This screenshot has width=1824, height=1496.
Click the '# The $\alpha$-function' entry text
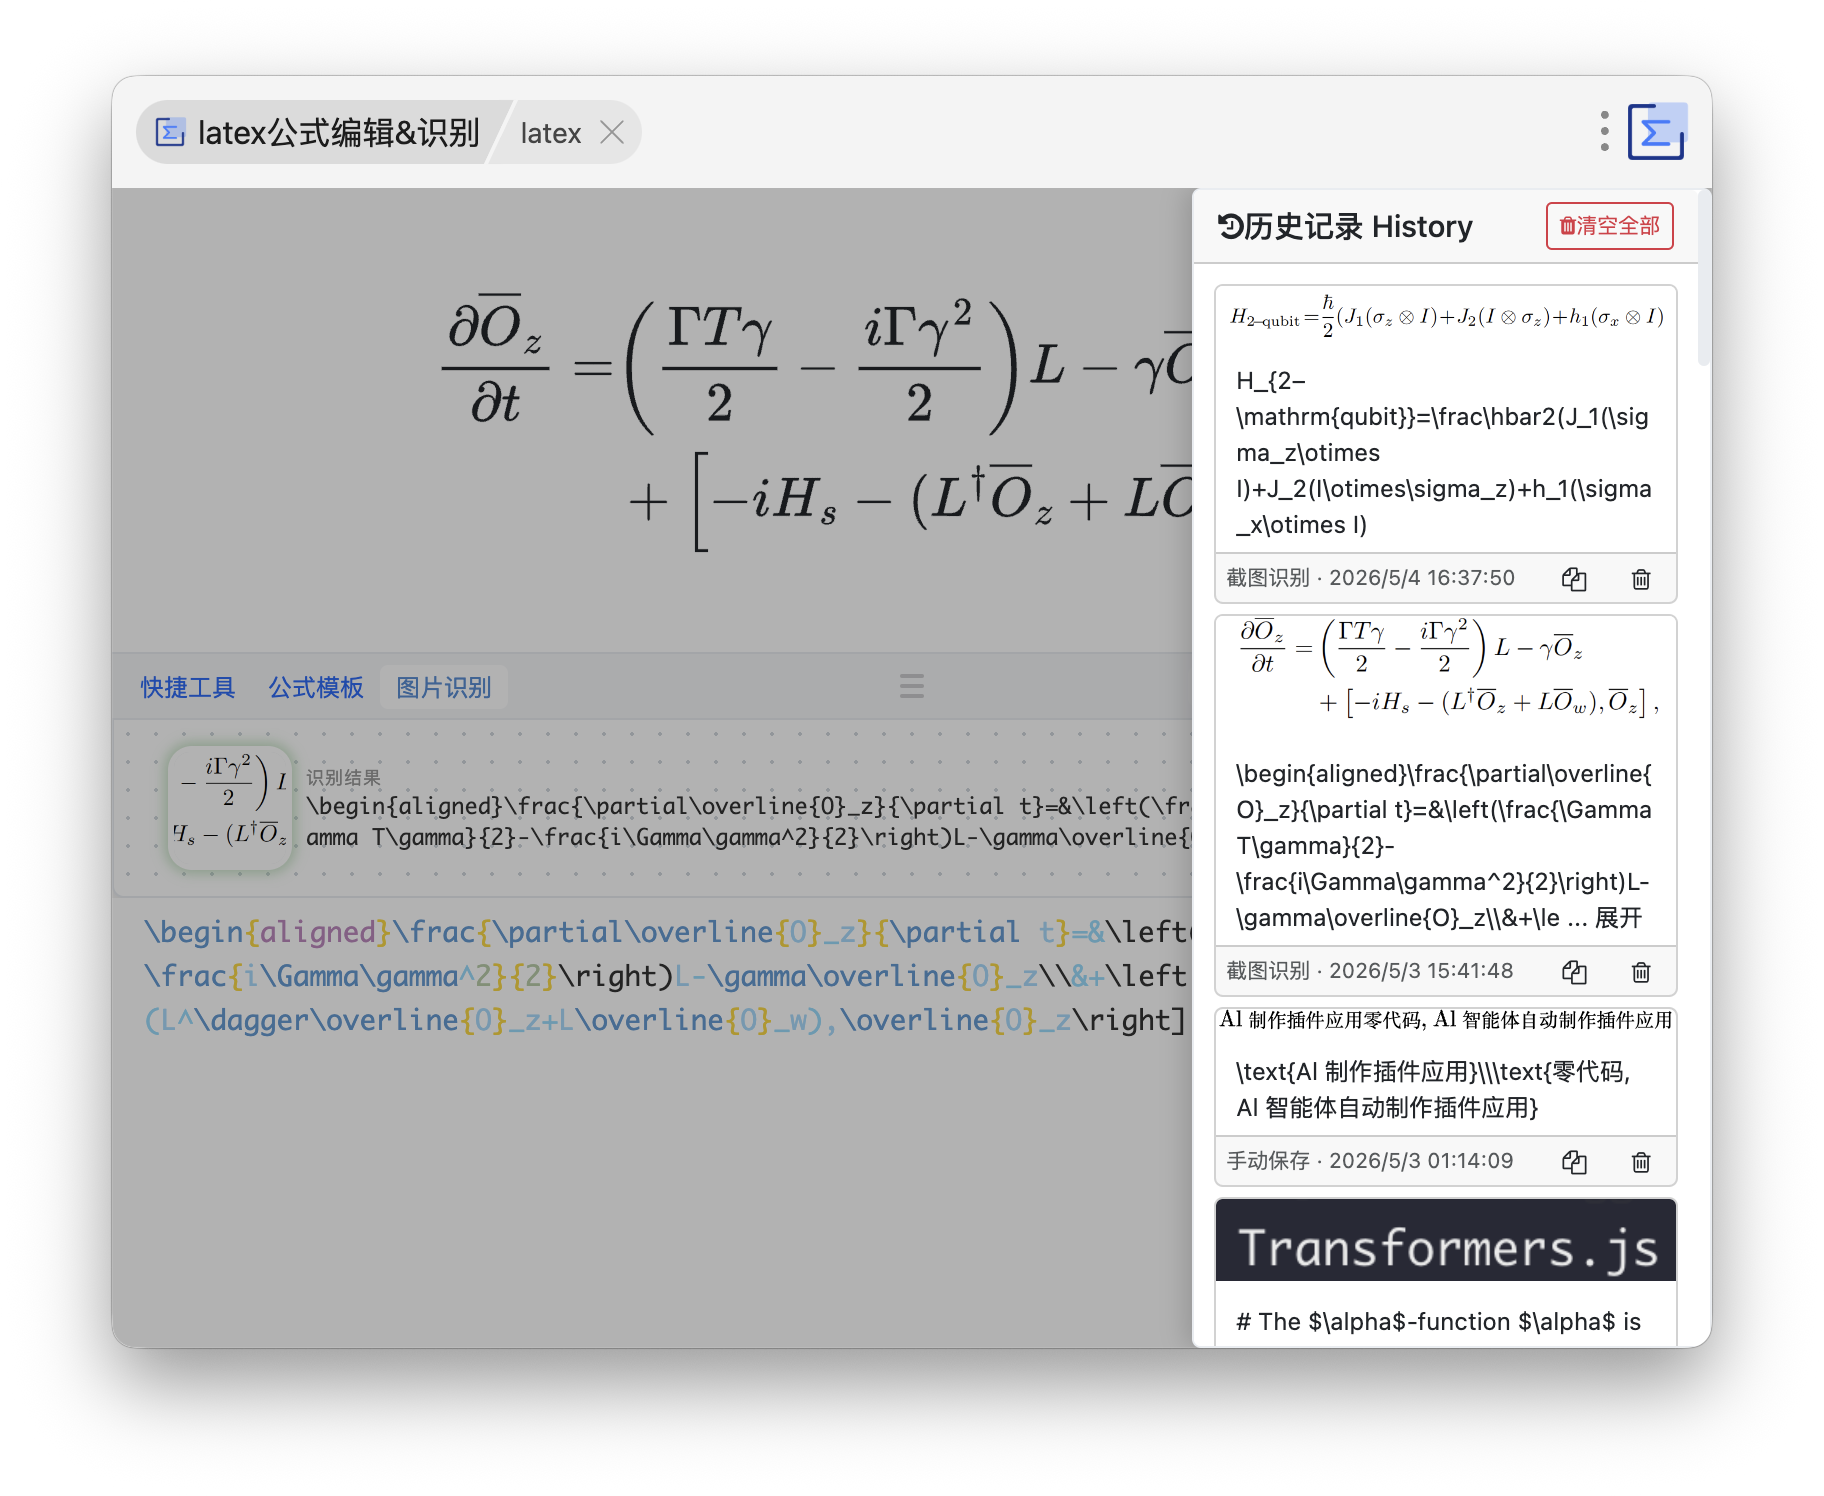pos(1438,1322)
